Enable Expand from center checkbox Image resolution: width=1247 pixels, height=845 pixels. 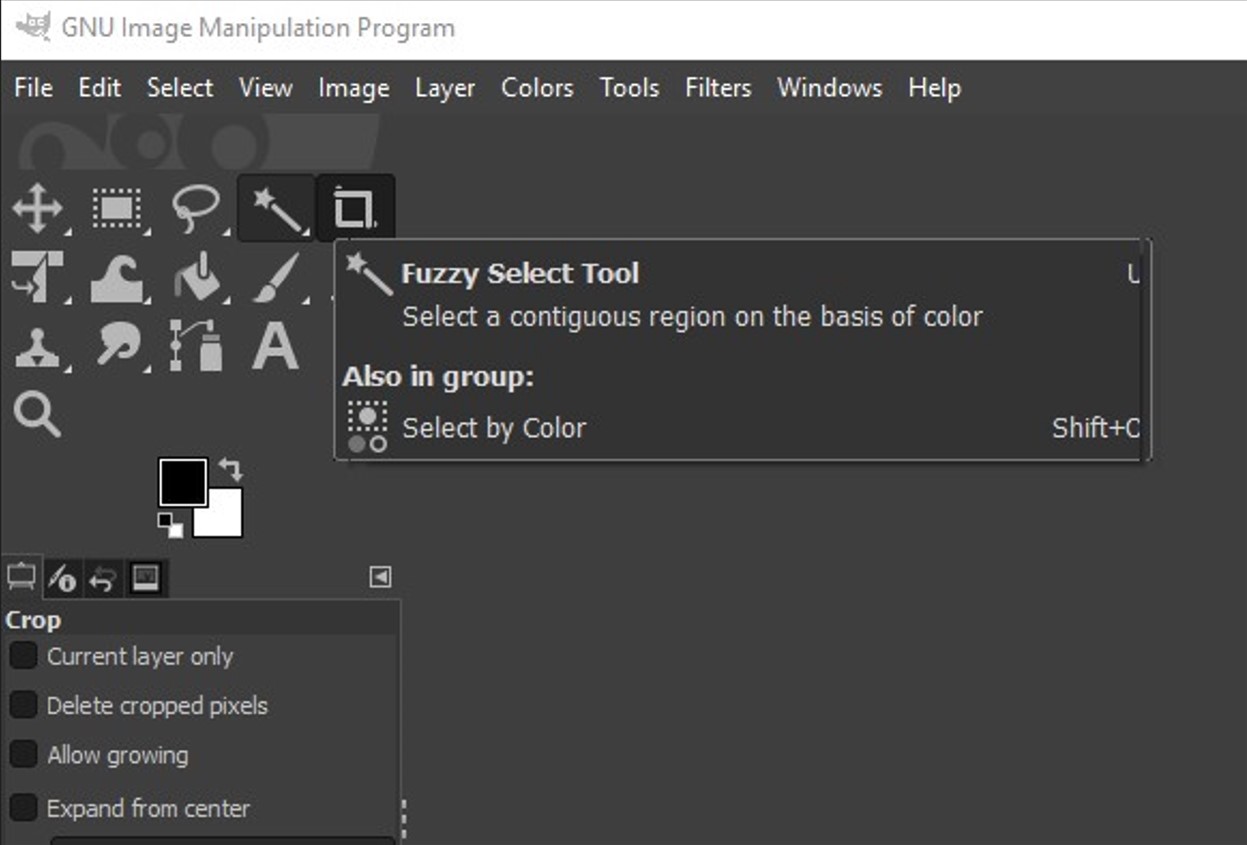(x=23, y=807)
